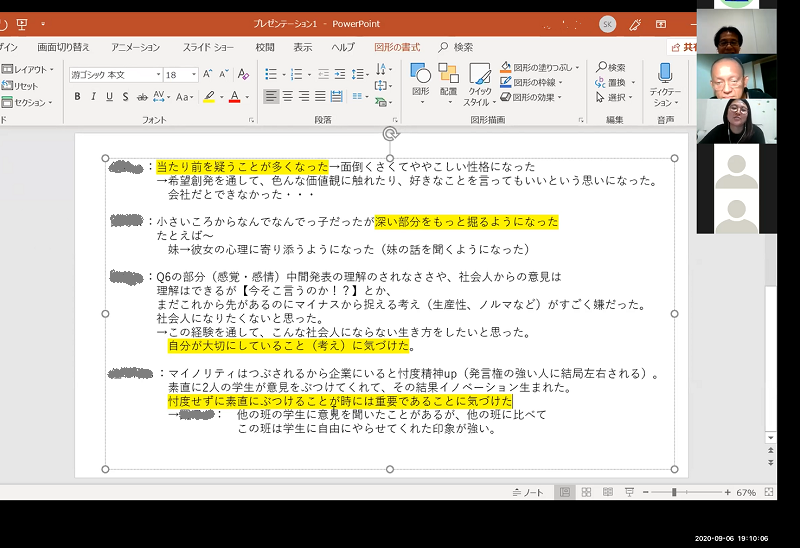800x548 pixels.
Task: Open reading view from status bar
Action: pos(607,492)
